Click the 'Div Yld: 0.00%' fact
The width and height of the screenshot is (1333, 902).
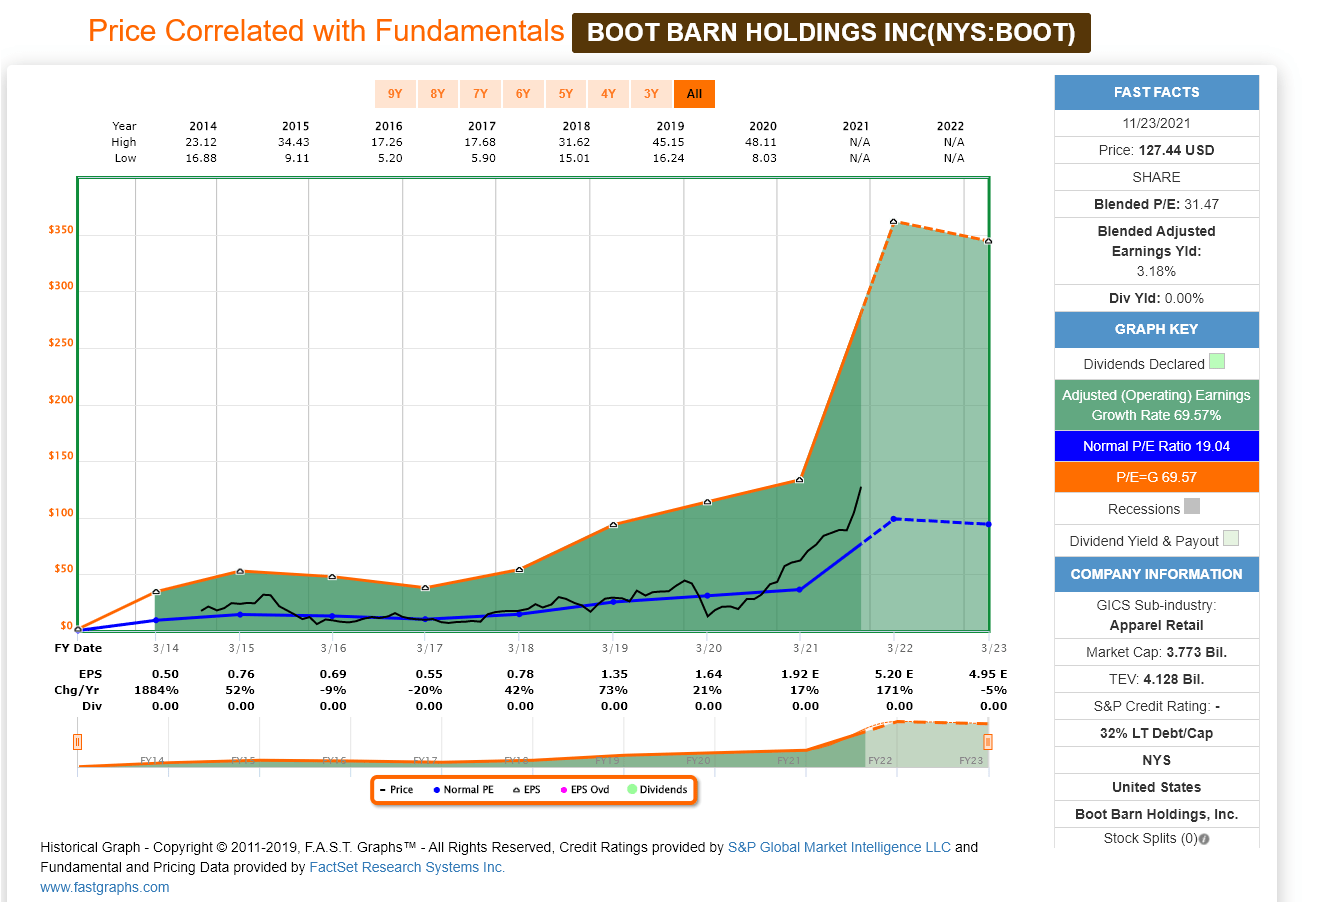[1156, 298]
